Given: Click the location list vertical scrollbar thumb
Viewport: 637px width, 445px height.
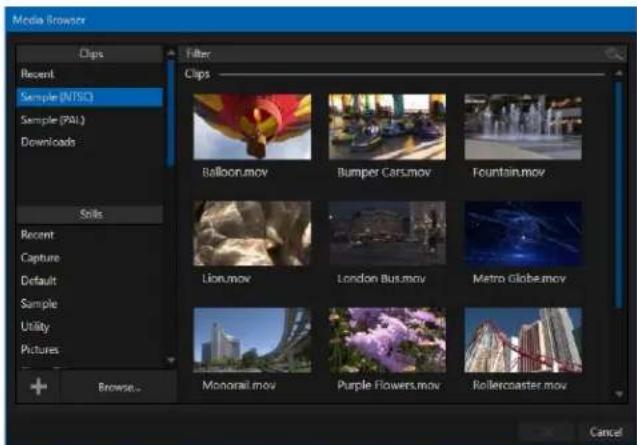Looking at the screenshot, I should click(x=171, y=113).
